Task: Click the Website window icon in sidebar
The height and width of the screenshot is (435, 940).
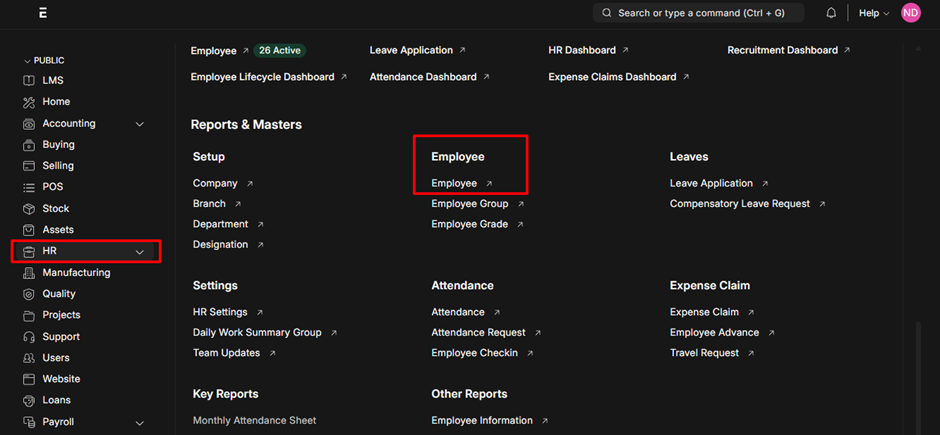Action: click(29, 379)
